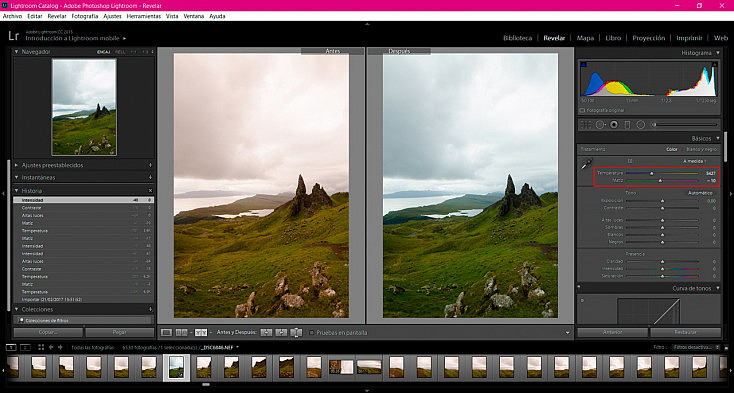Select main window display 1

click(11, 347)
